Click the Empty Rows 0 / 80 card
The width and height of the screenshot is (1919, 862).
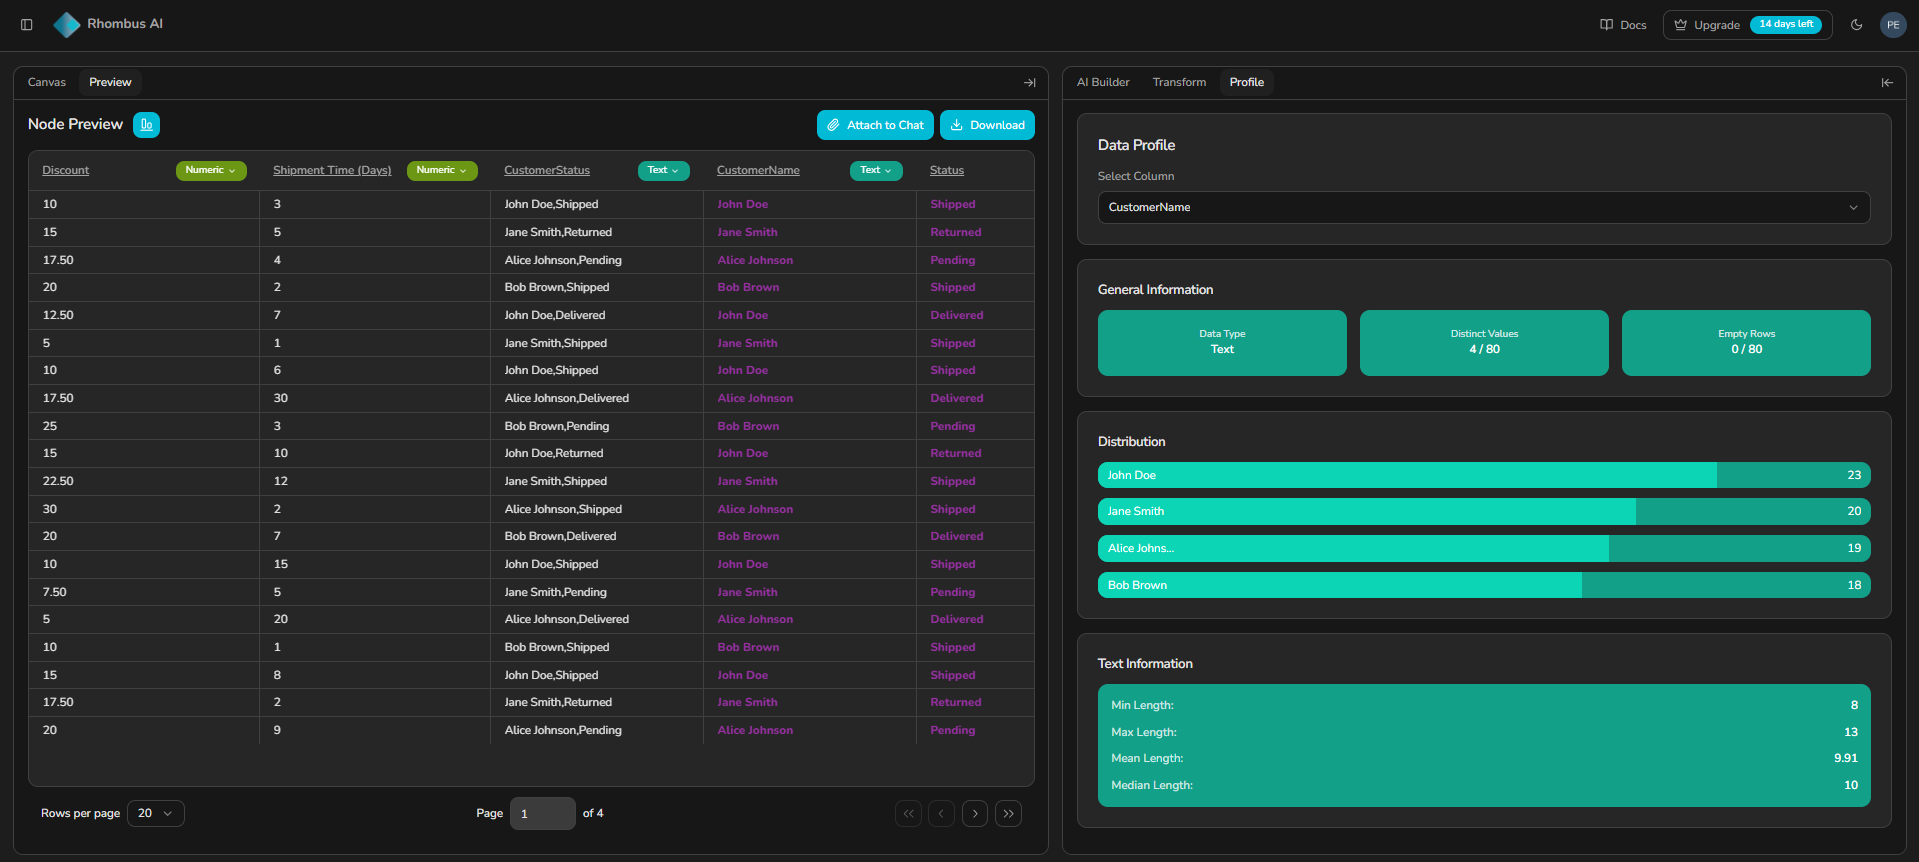coord(1746,343)
